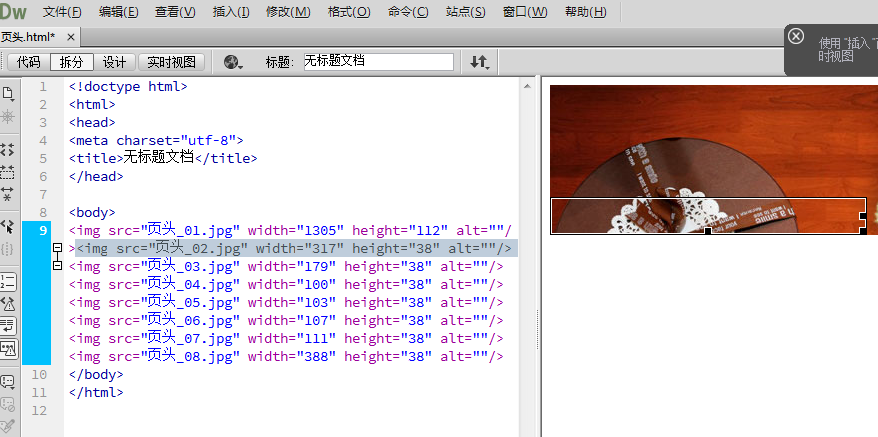The height and width of the screenshot is (437, 878).
Task: Collapse the upper code fold marker on line 9
Action: click(57, 248)
